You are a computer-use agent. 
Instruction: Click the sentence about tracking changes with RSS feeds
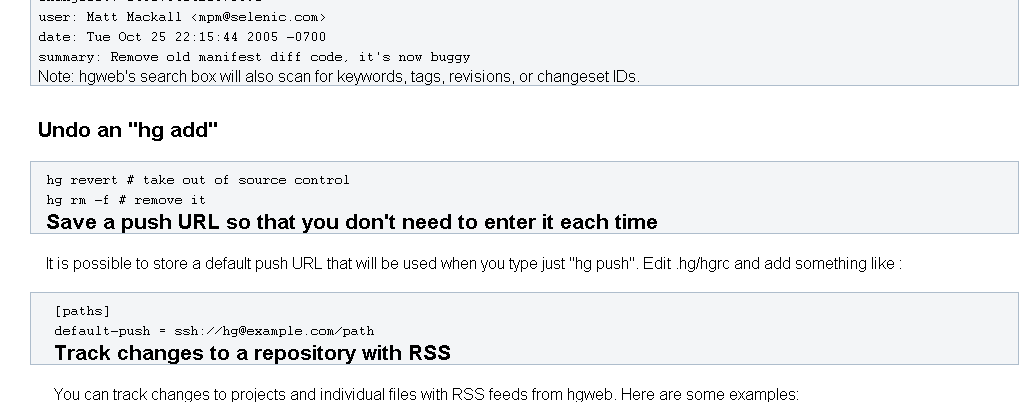426,394
